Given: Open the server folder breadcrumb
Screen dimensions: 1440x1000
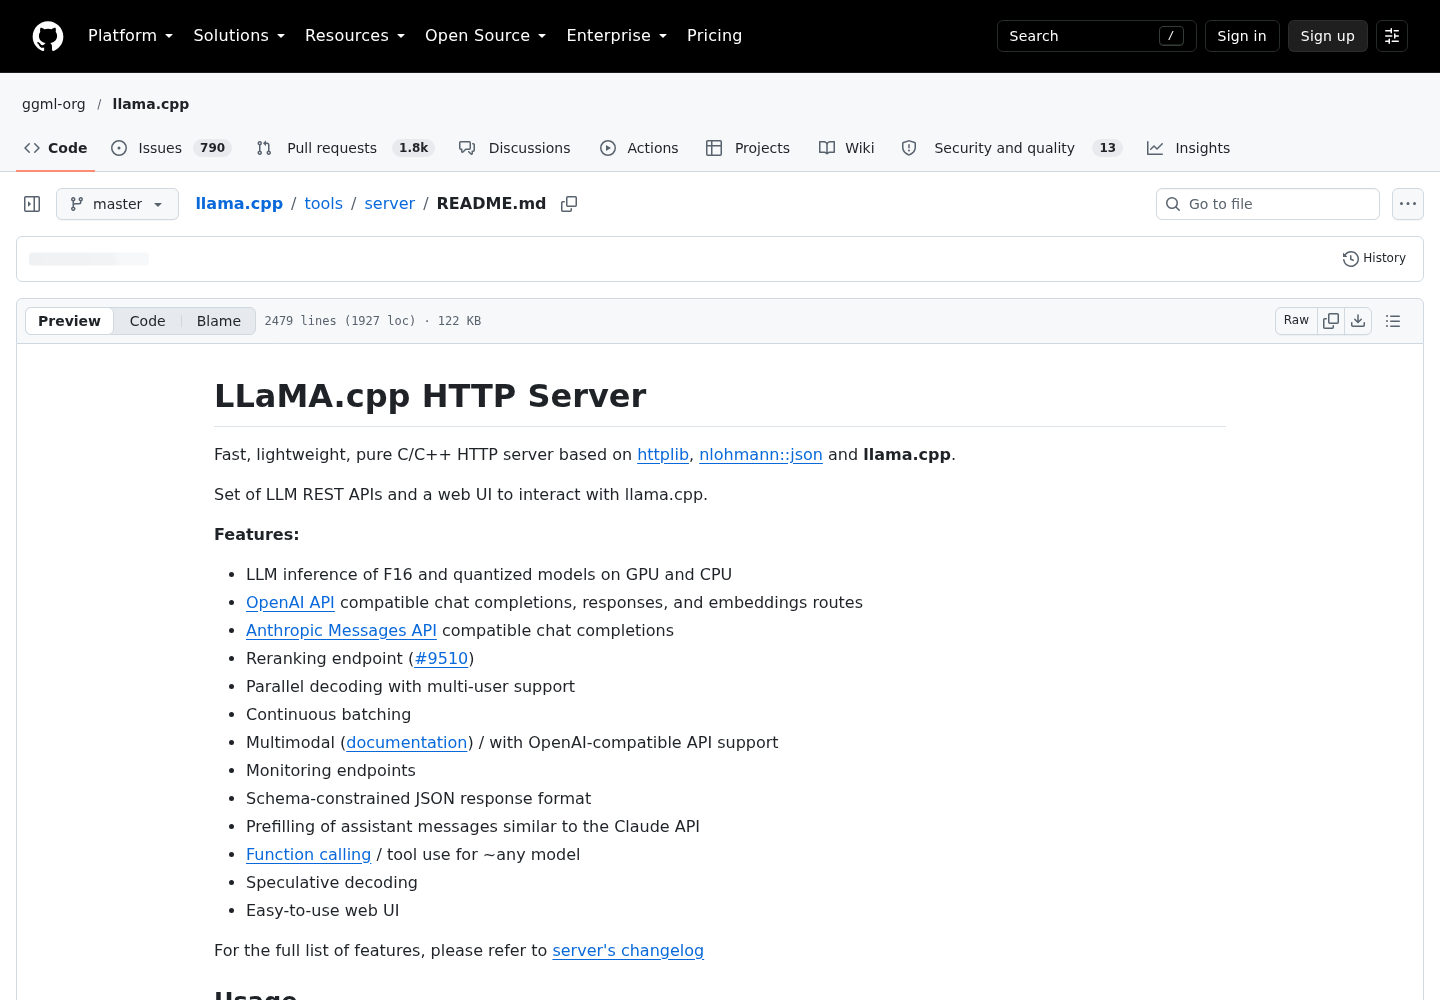Looking at the screenshot, I should pyautogui.click(x=389, y=204).
